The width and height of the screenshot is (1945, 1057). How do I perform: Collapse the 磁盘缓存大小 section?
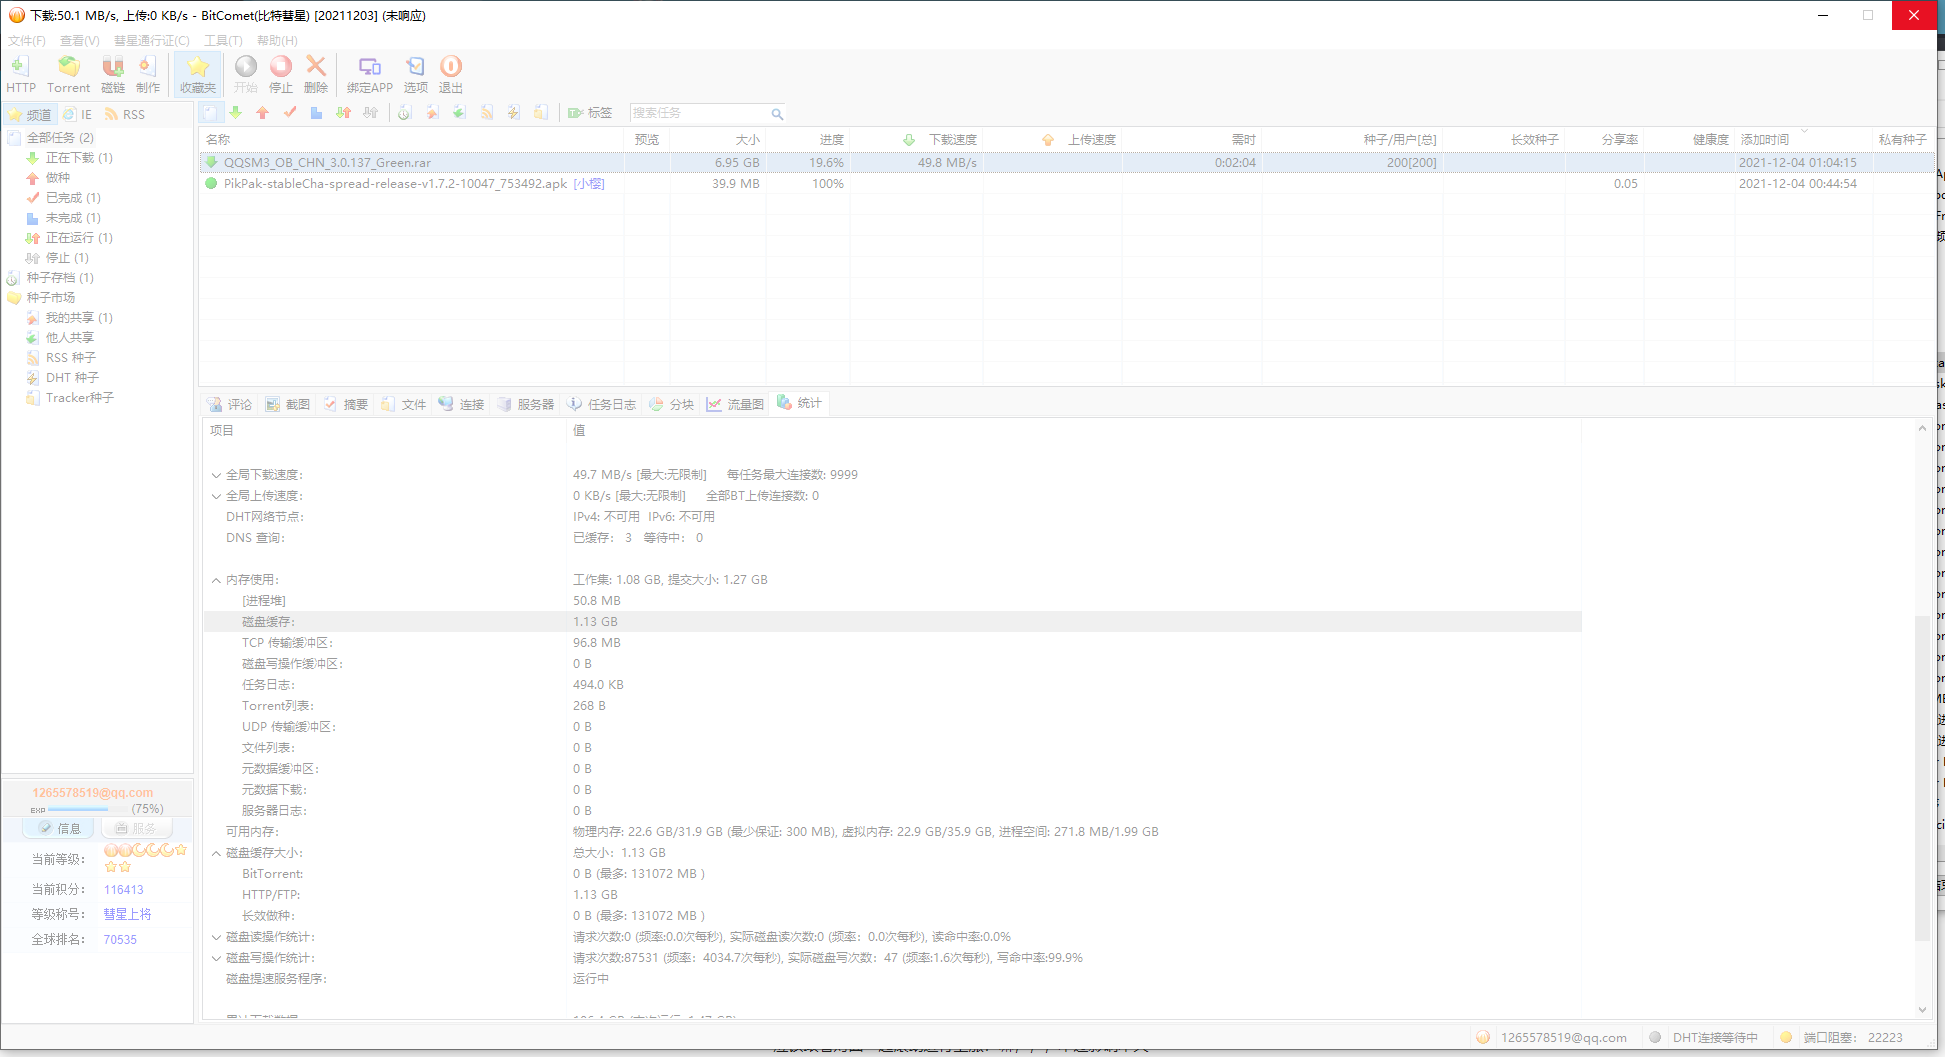pyautogui.click(x=216, y=853)
